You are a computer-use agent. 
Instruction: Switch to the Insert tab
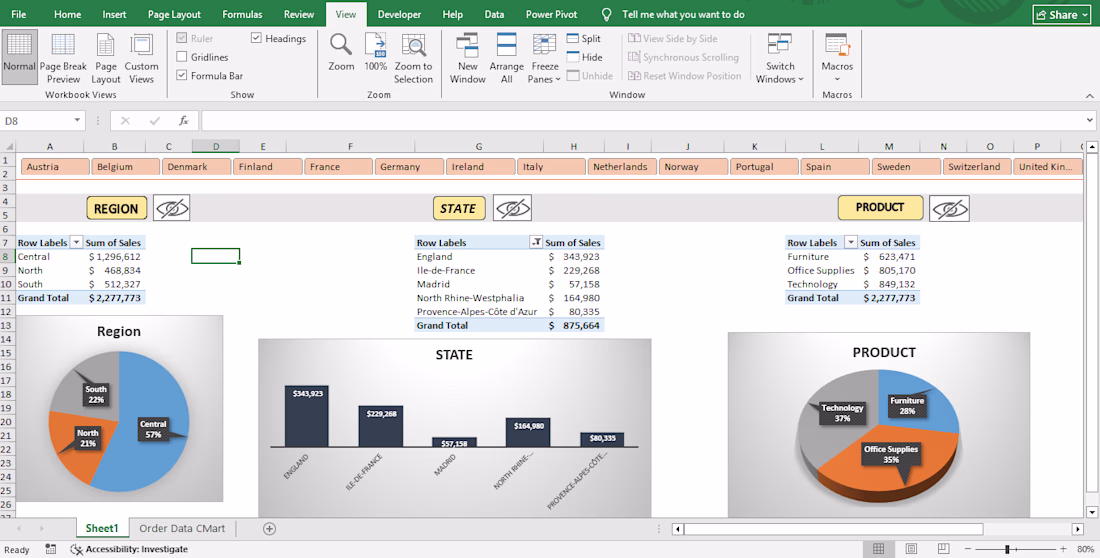114,14
